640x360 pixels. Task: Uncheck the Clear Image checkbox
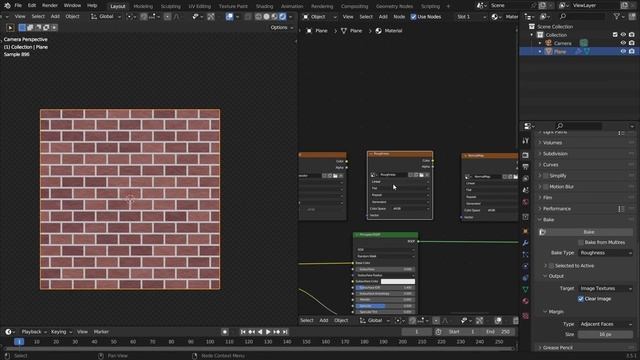click(581, 299)
